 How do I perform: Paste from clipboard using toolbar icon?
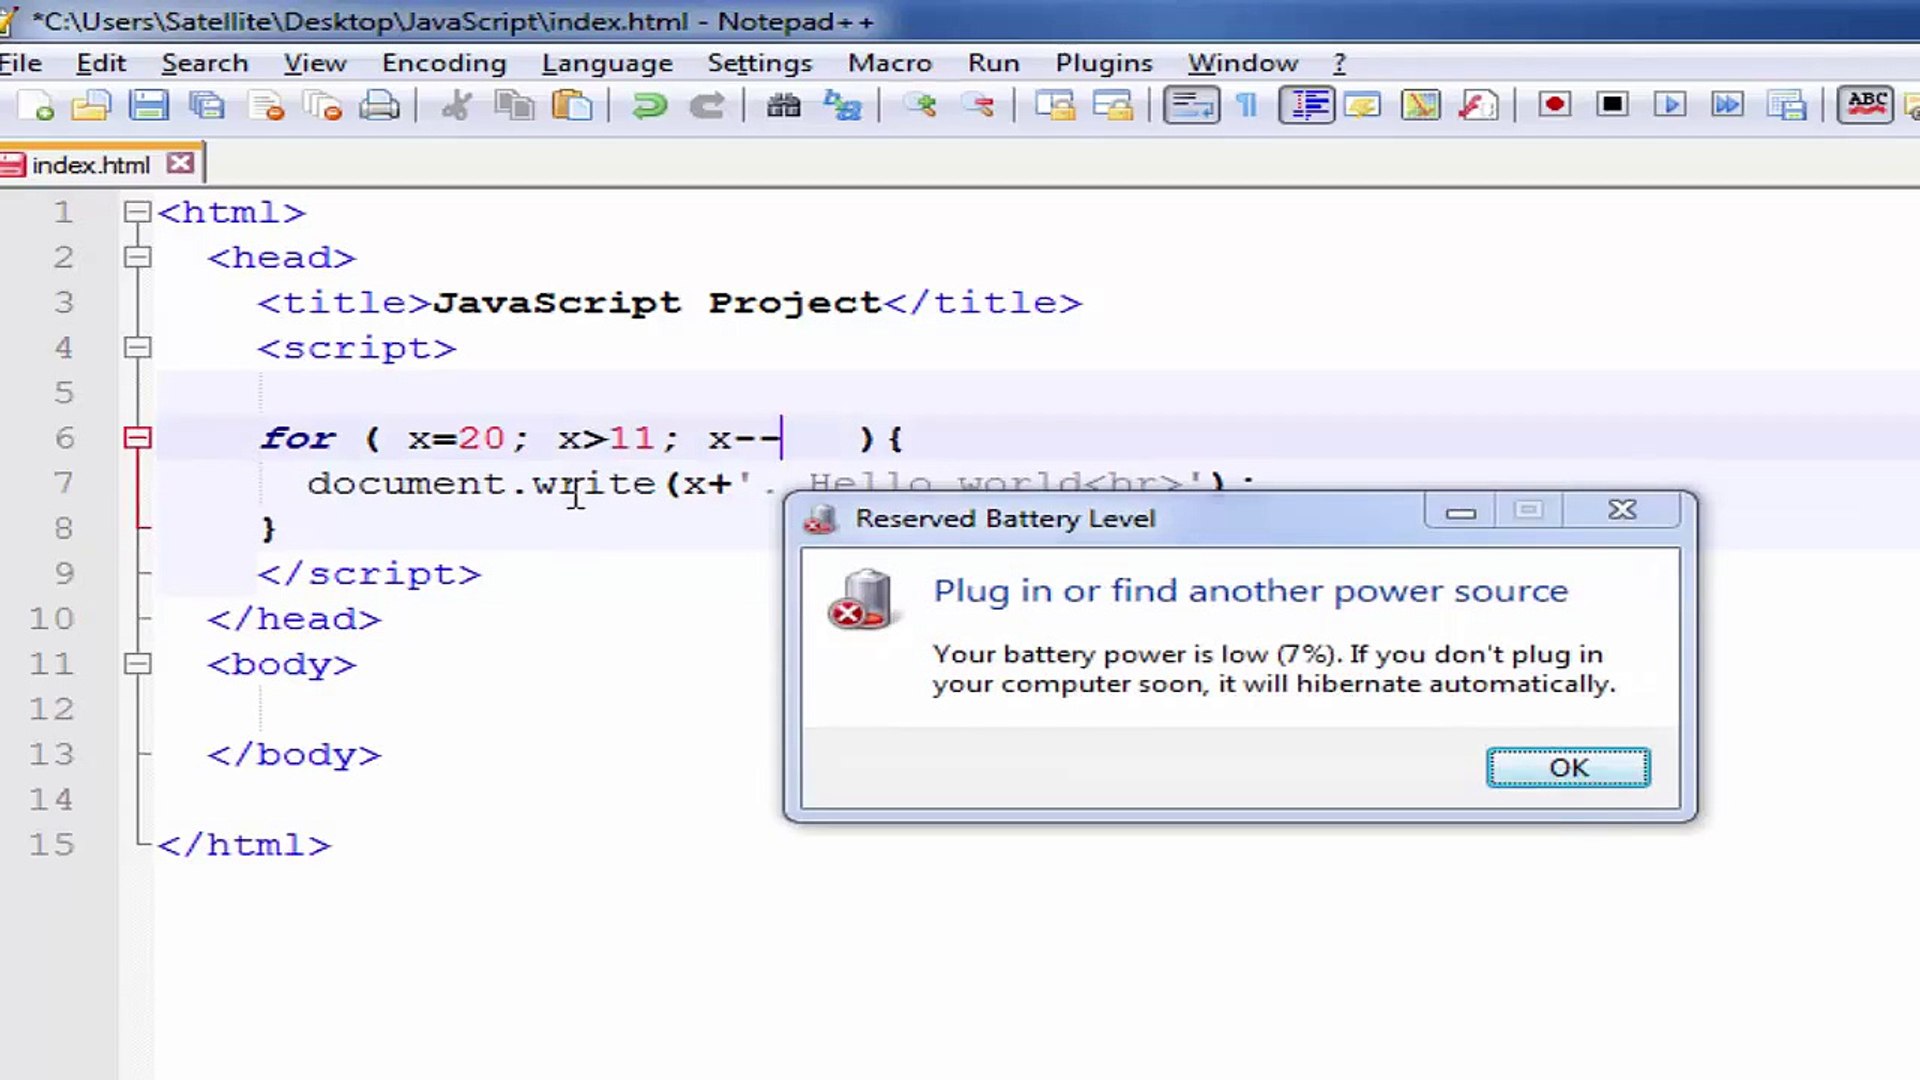tap(572, 105)
